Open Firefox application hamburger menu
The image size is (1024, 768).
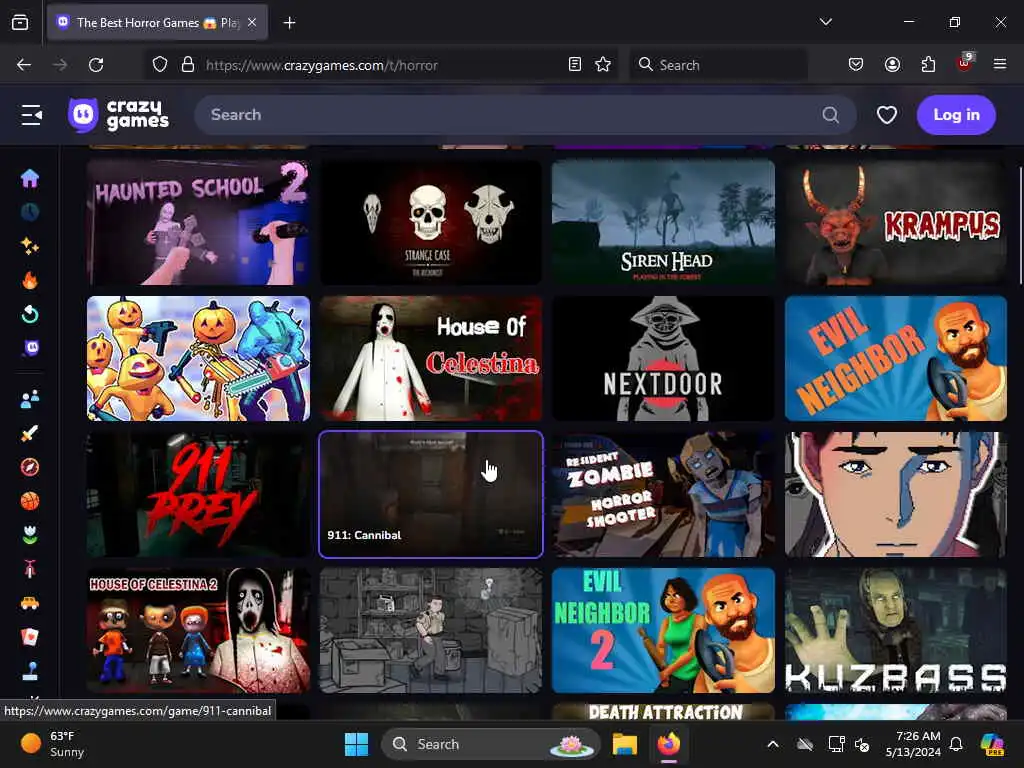[x=1000, y=65]
